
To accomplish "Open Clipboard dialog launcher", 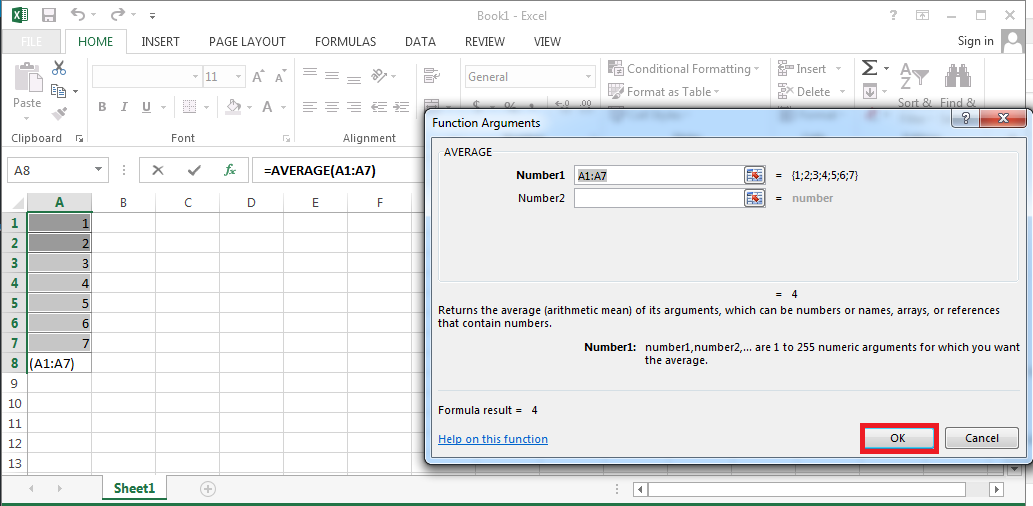I will tap(79, 138).
